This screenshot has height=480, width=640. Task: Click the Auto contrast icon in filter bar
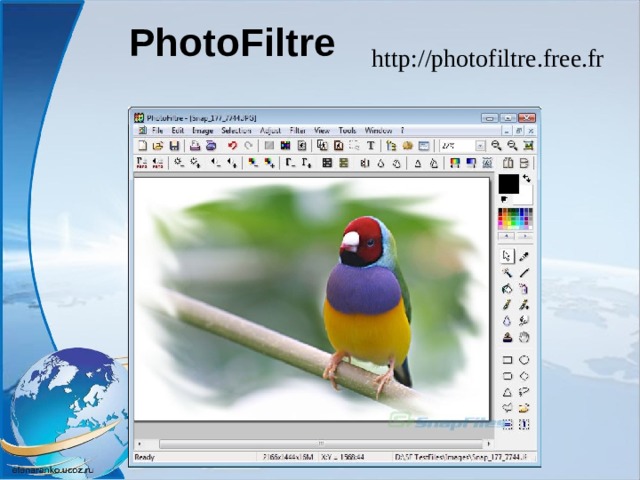(158, 163)
